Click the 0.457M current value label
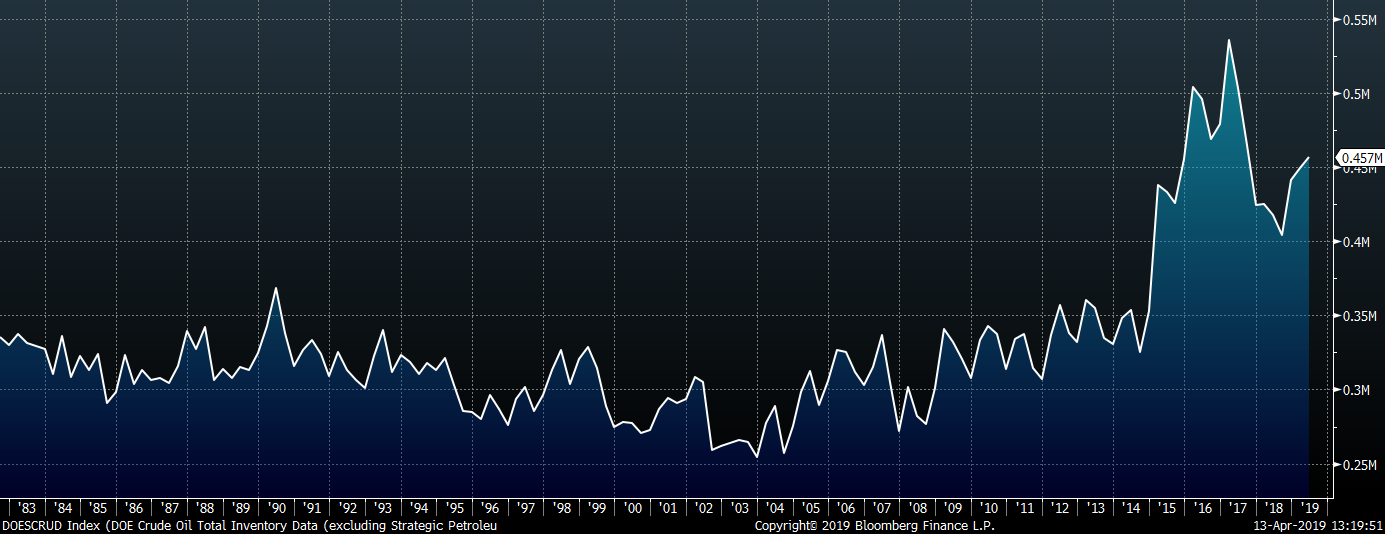 [1361, 158]
